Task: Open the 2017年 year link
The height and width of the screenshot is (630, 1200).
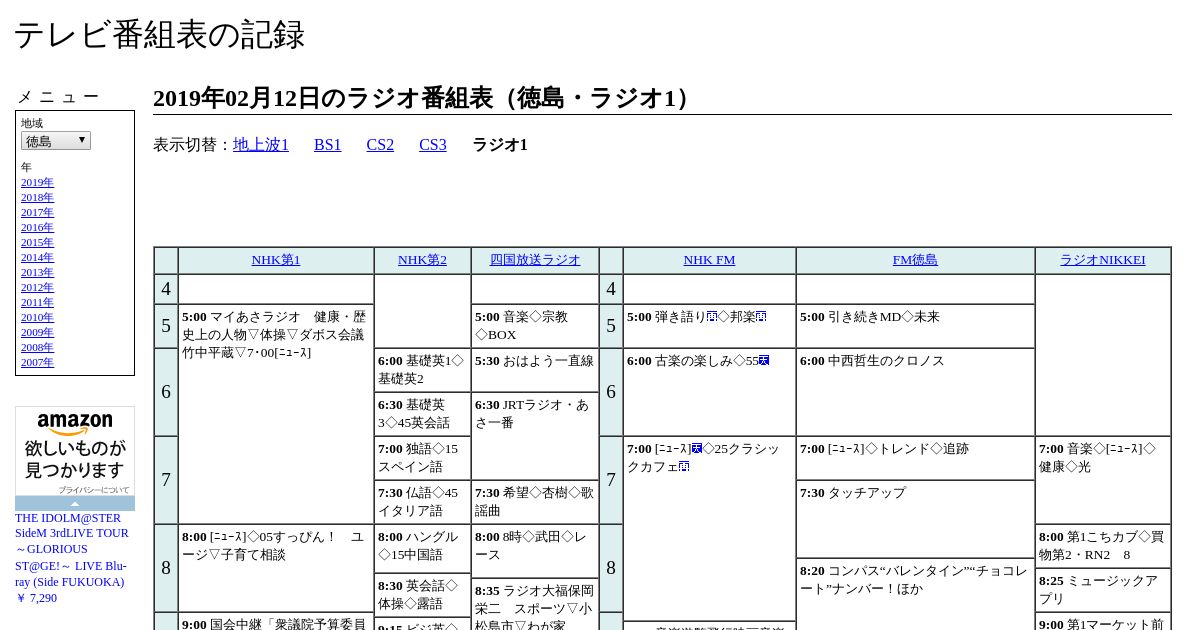Action: click(37, 212)
